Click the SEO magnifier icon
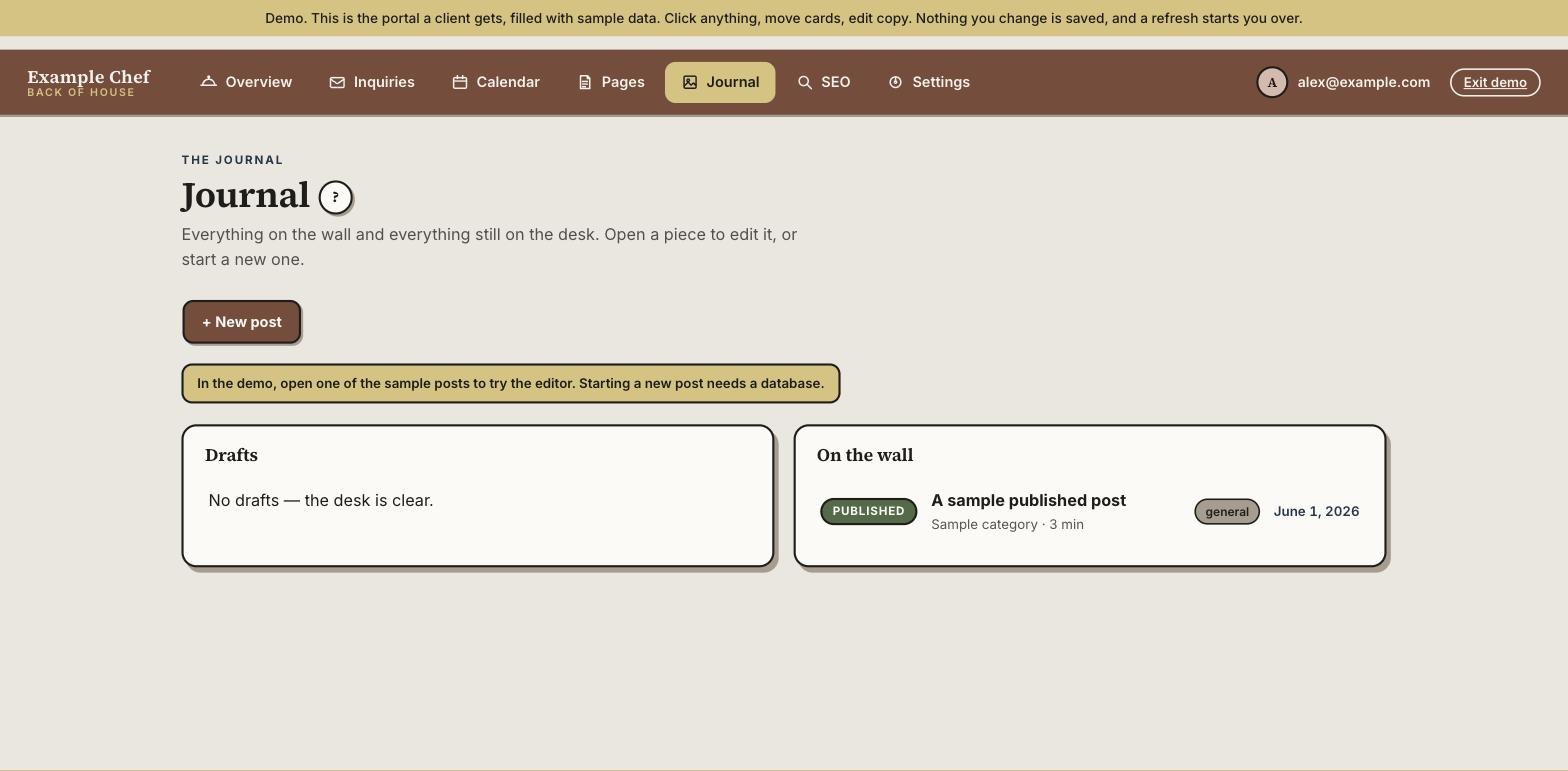This screenshot has height=771, width=1568. (805, 82)
